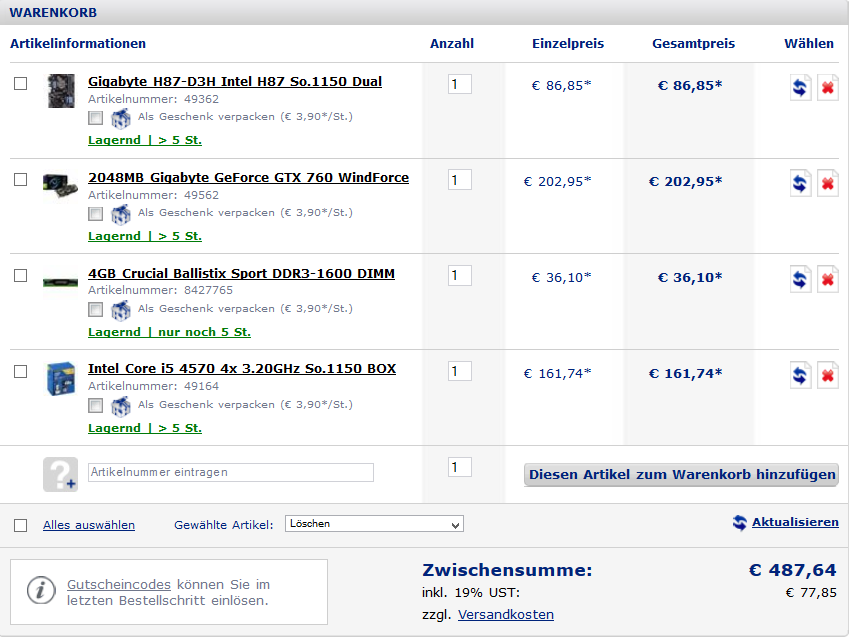This screenshot has height=639, width=857.
Task: Click Diesen Artikel zum Warenkorb hinzufügen button
Action: click(682, 475)
